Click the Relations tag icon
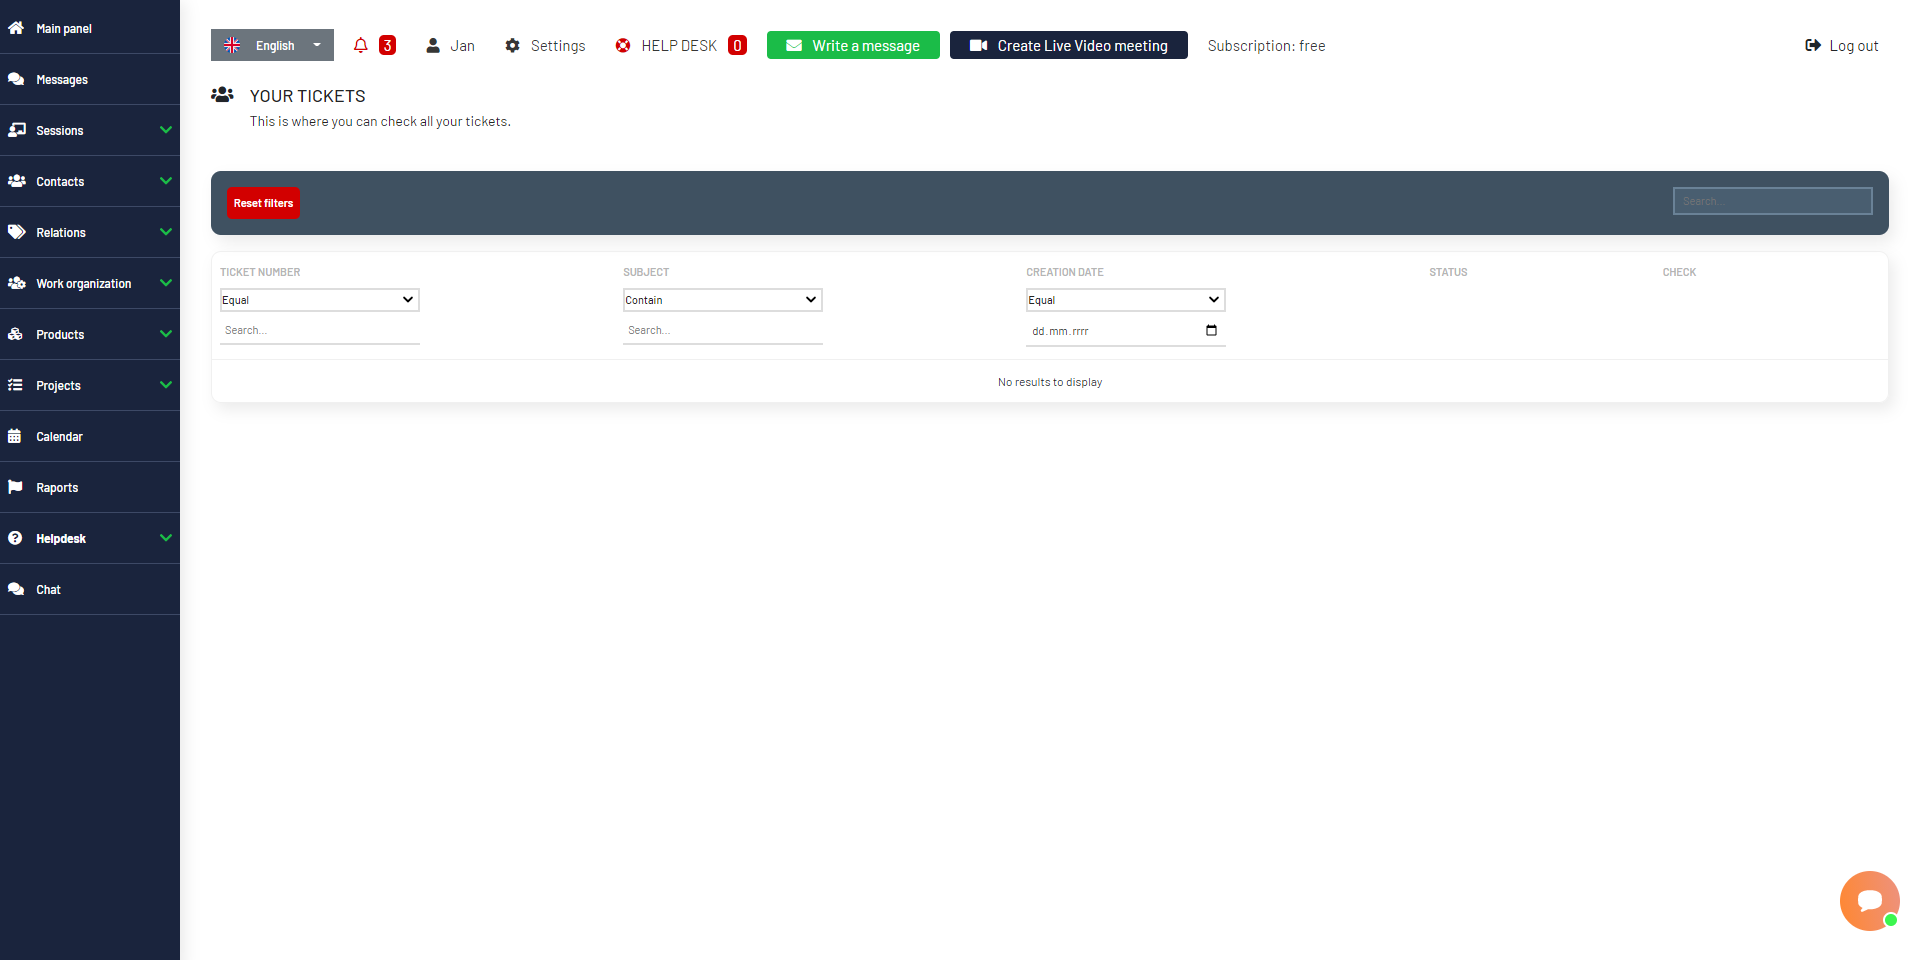1912x960 pixels. click(17, 232)
